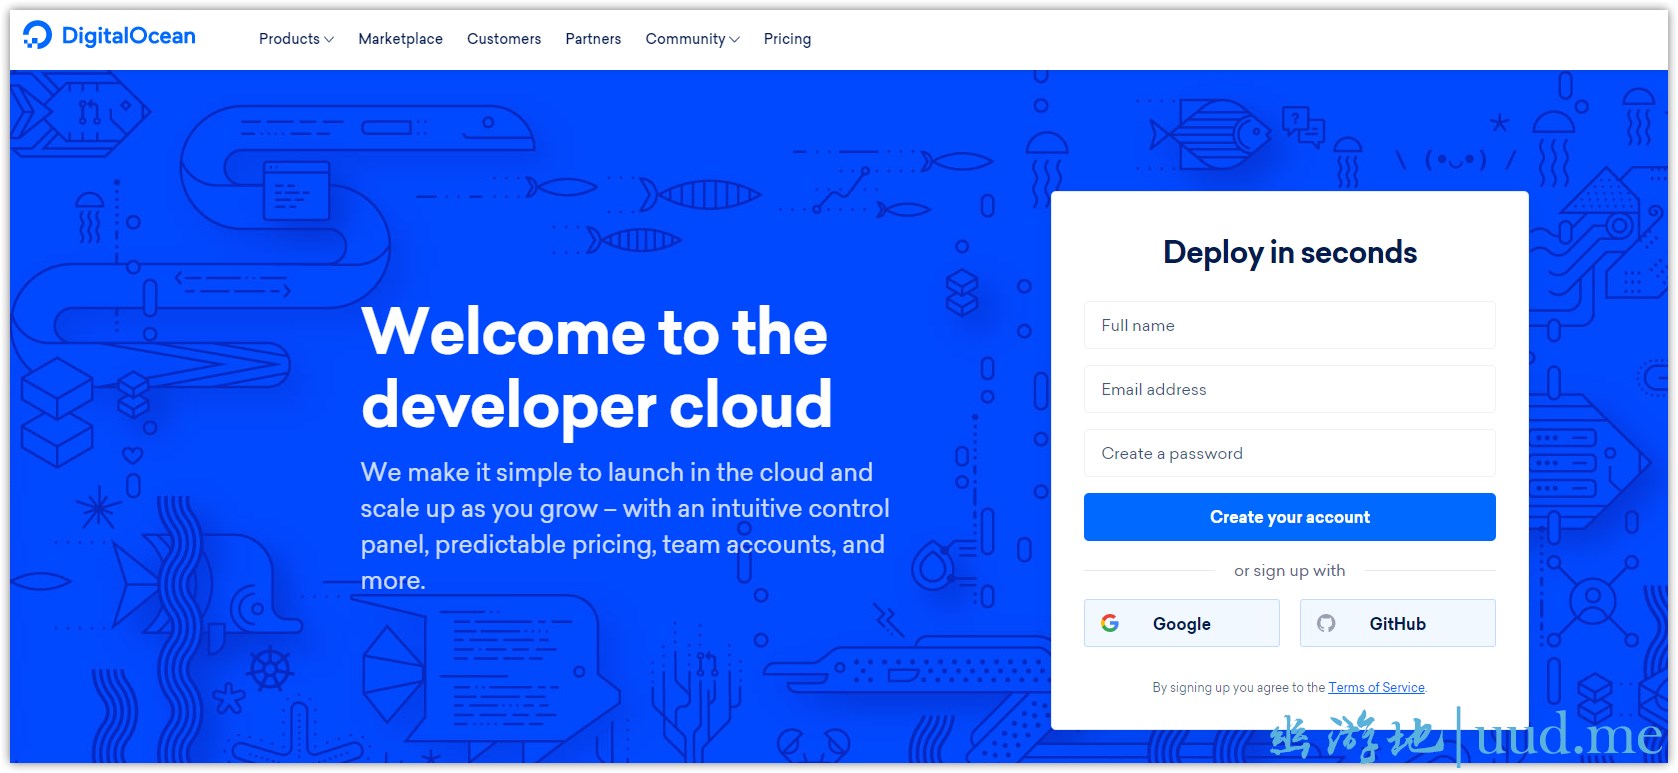Open the Pricing page
The height and width of the screenshot is (773, 1678).
point(787,39)
